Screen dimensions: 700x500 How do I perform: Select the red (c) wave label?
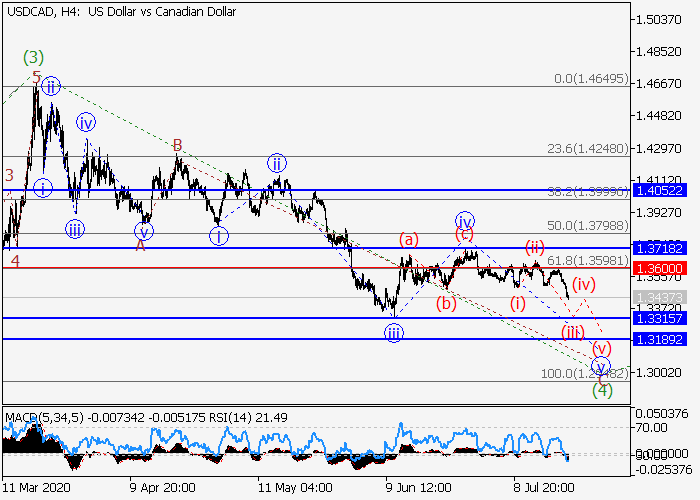[464, 234]
